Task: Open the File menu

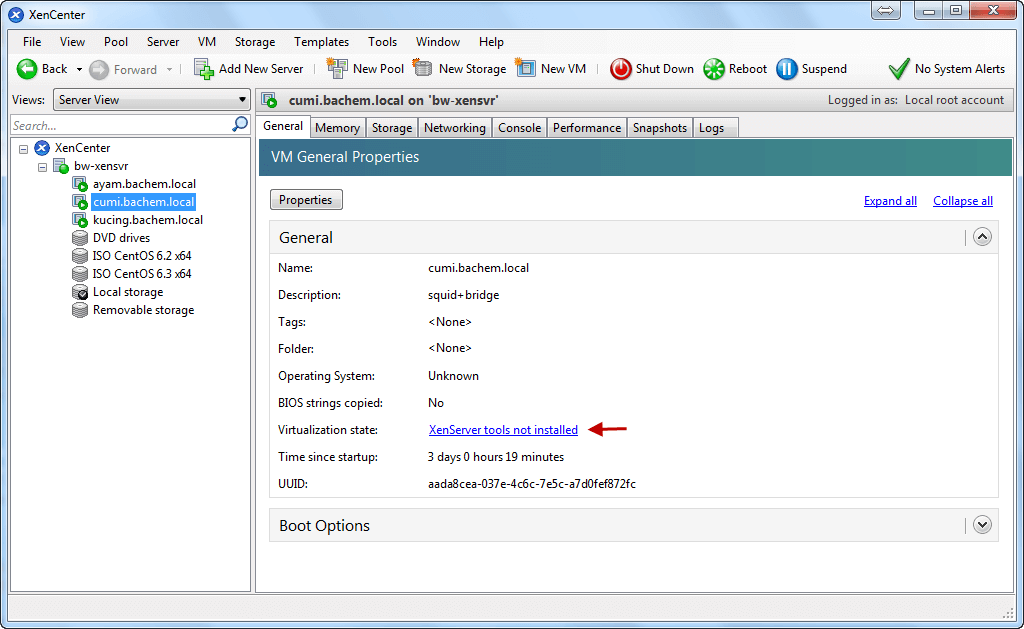Action: click(x=32, y=42)
